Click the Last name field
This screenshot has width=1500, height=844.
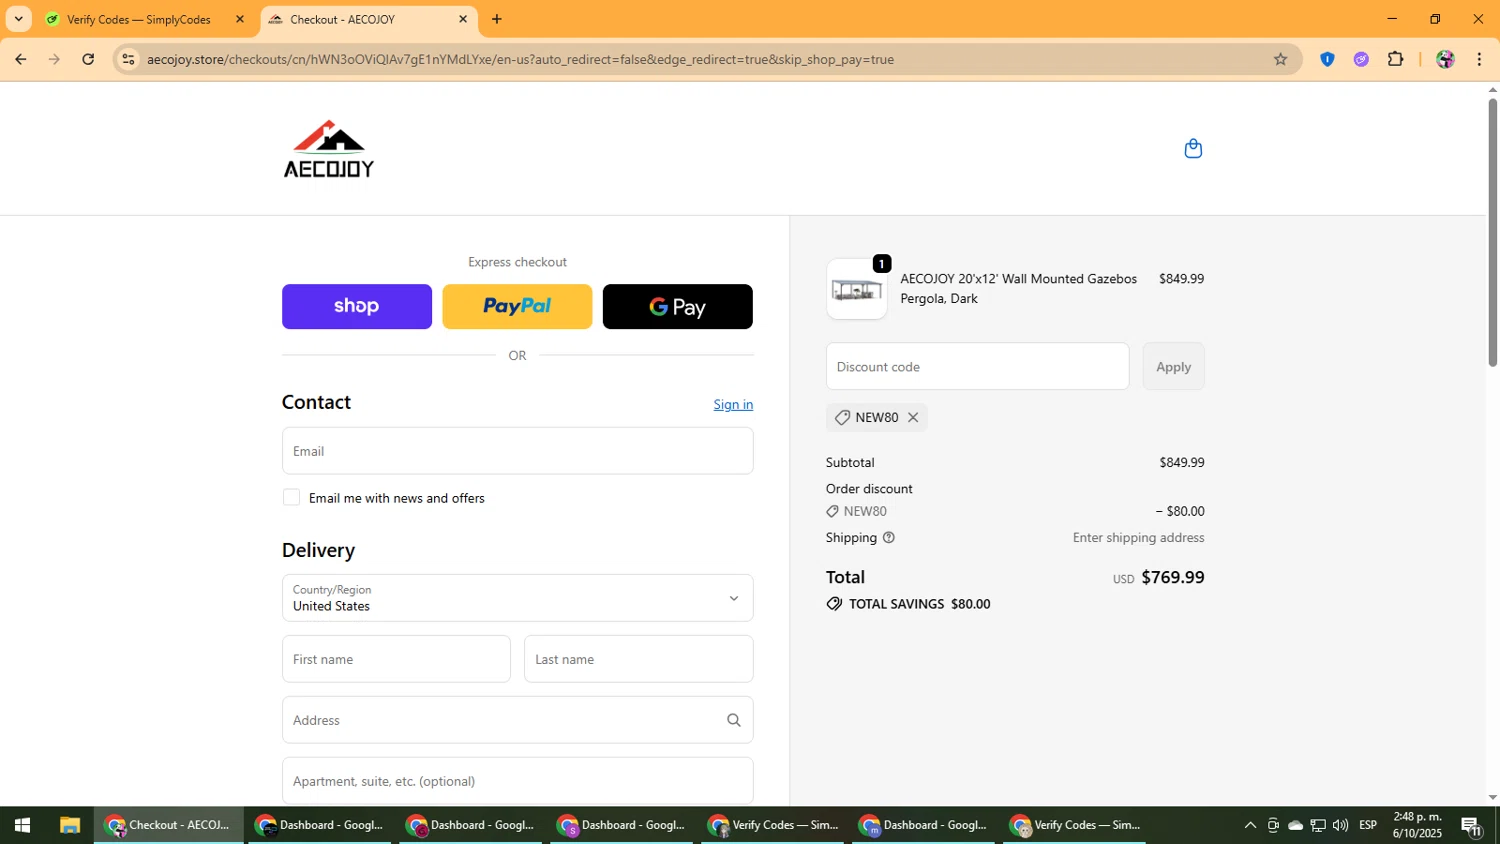click(x=638, y=659)
